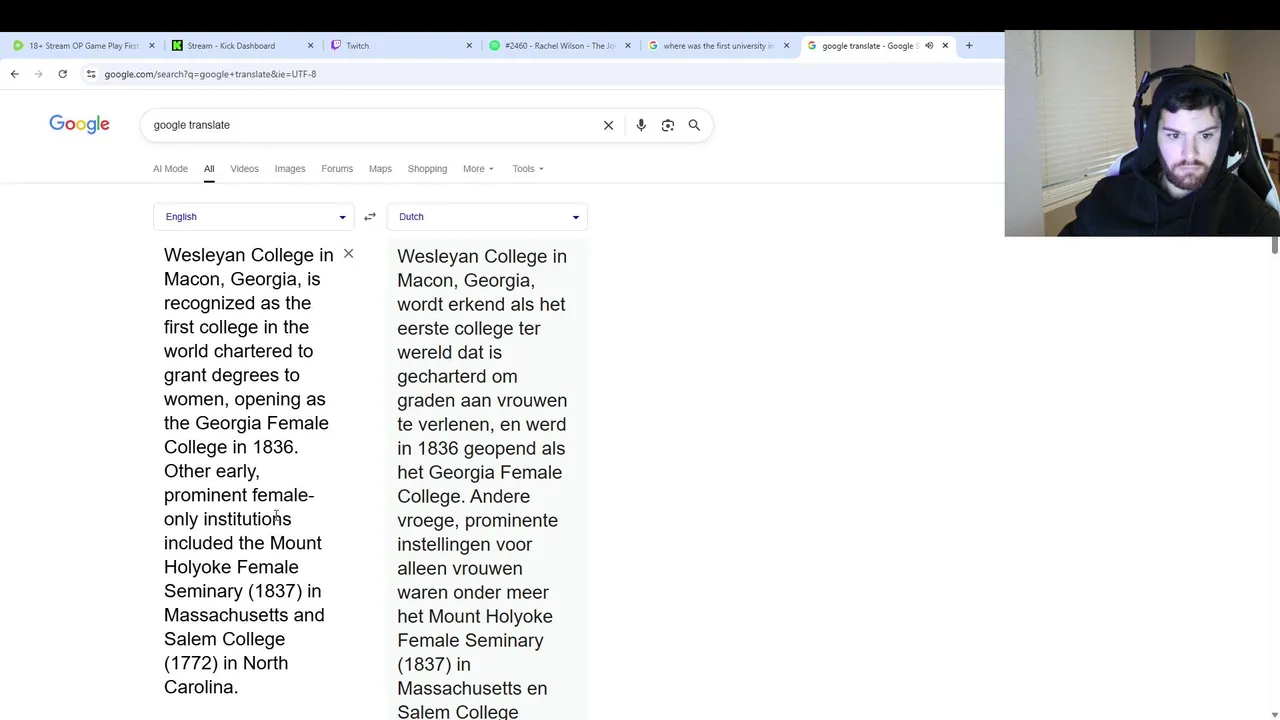
Task: View site information icon in address bar
Action: click(91, 74)
